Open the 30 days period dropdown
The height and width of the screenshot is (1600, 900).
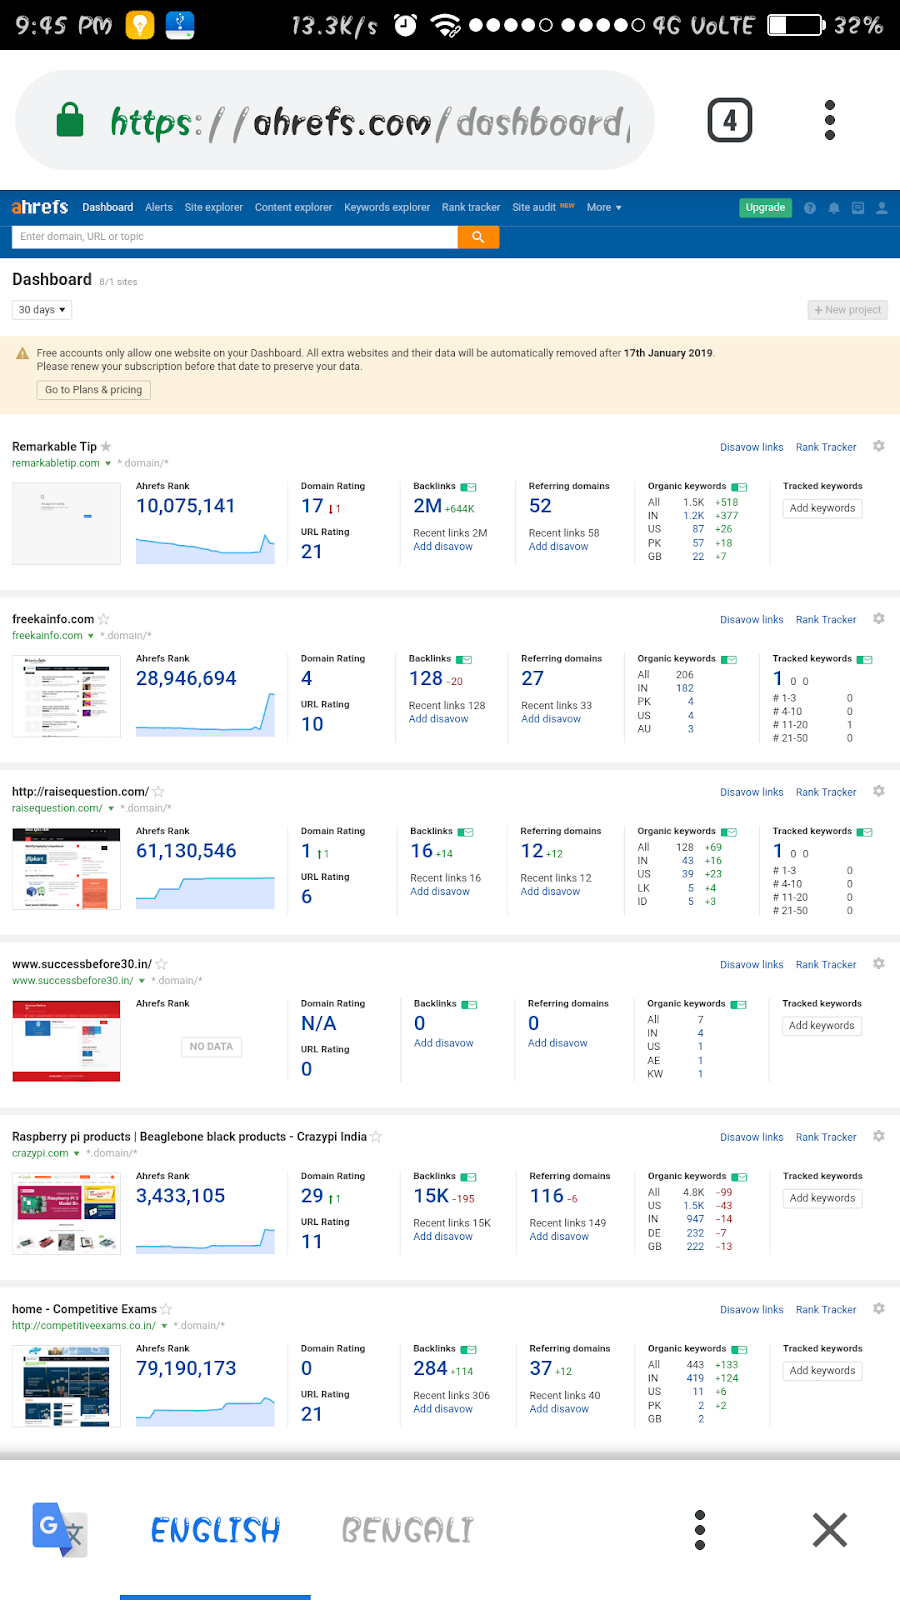(42, 310)
